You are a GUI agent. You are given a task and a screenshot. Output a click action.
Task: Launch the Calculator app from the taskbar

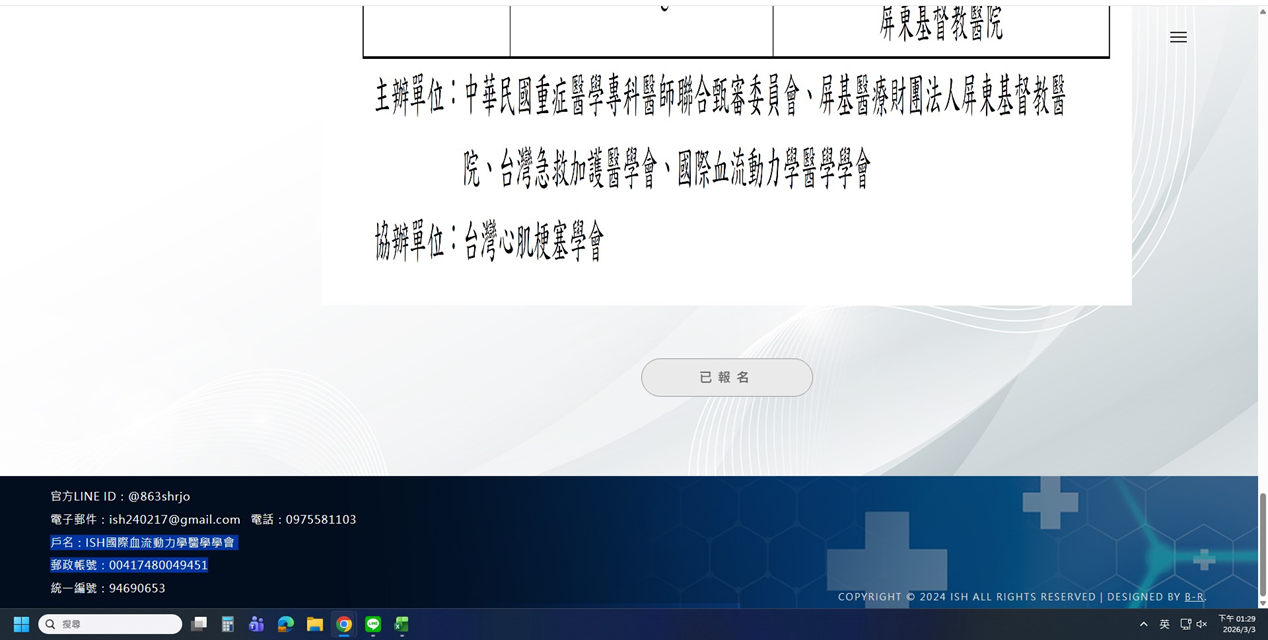[x=228, y=624]
